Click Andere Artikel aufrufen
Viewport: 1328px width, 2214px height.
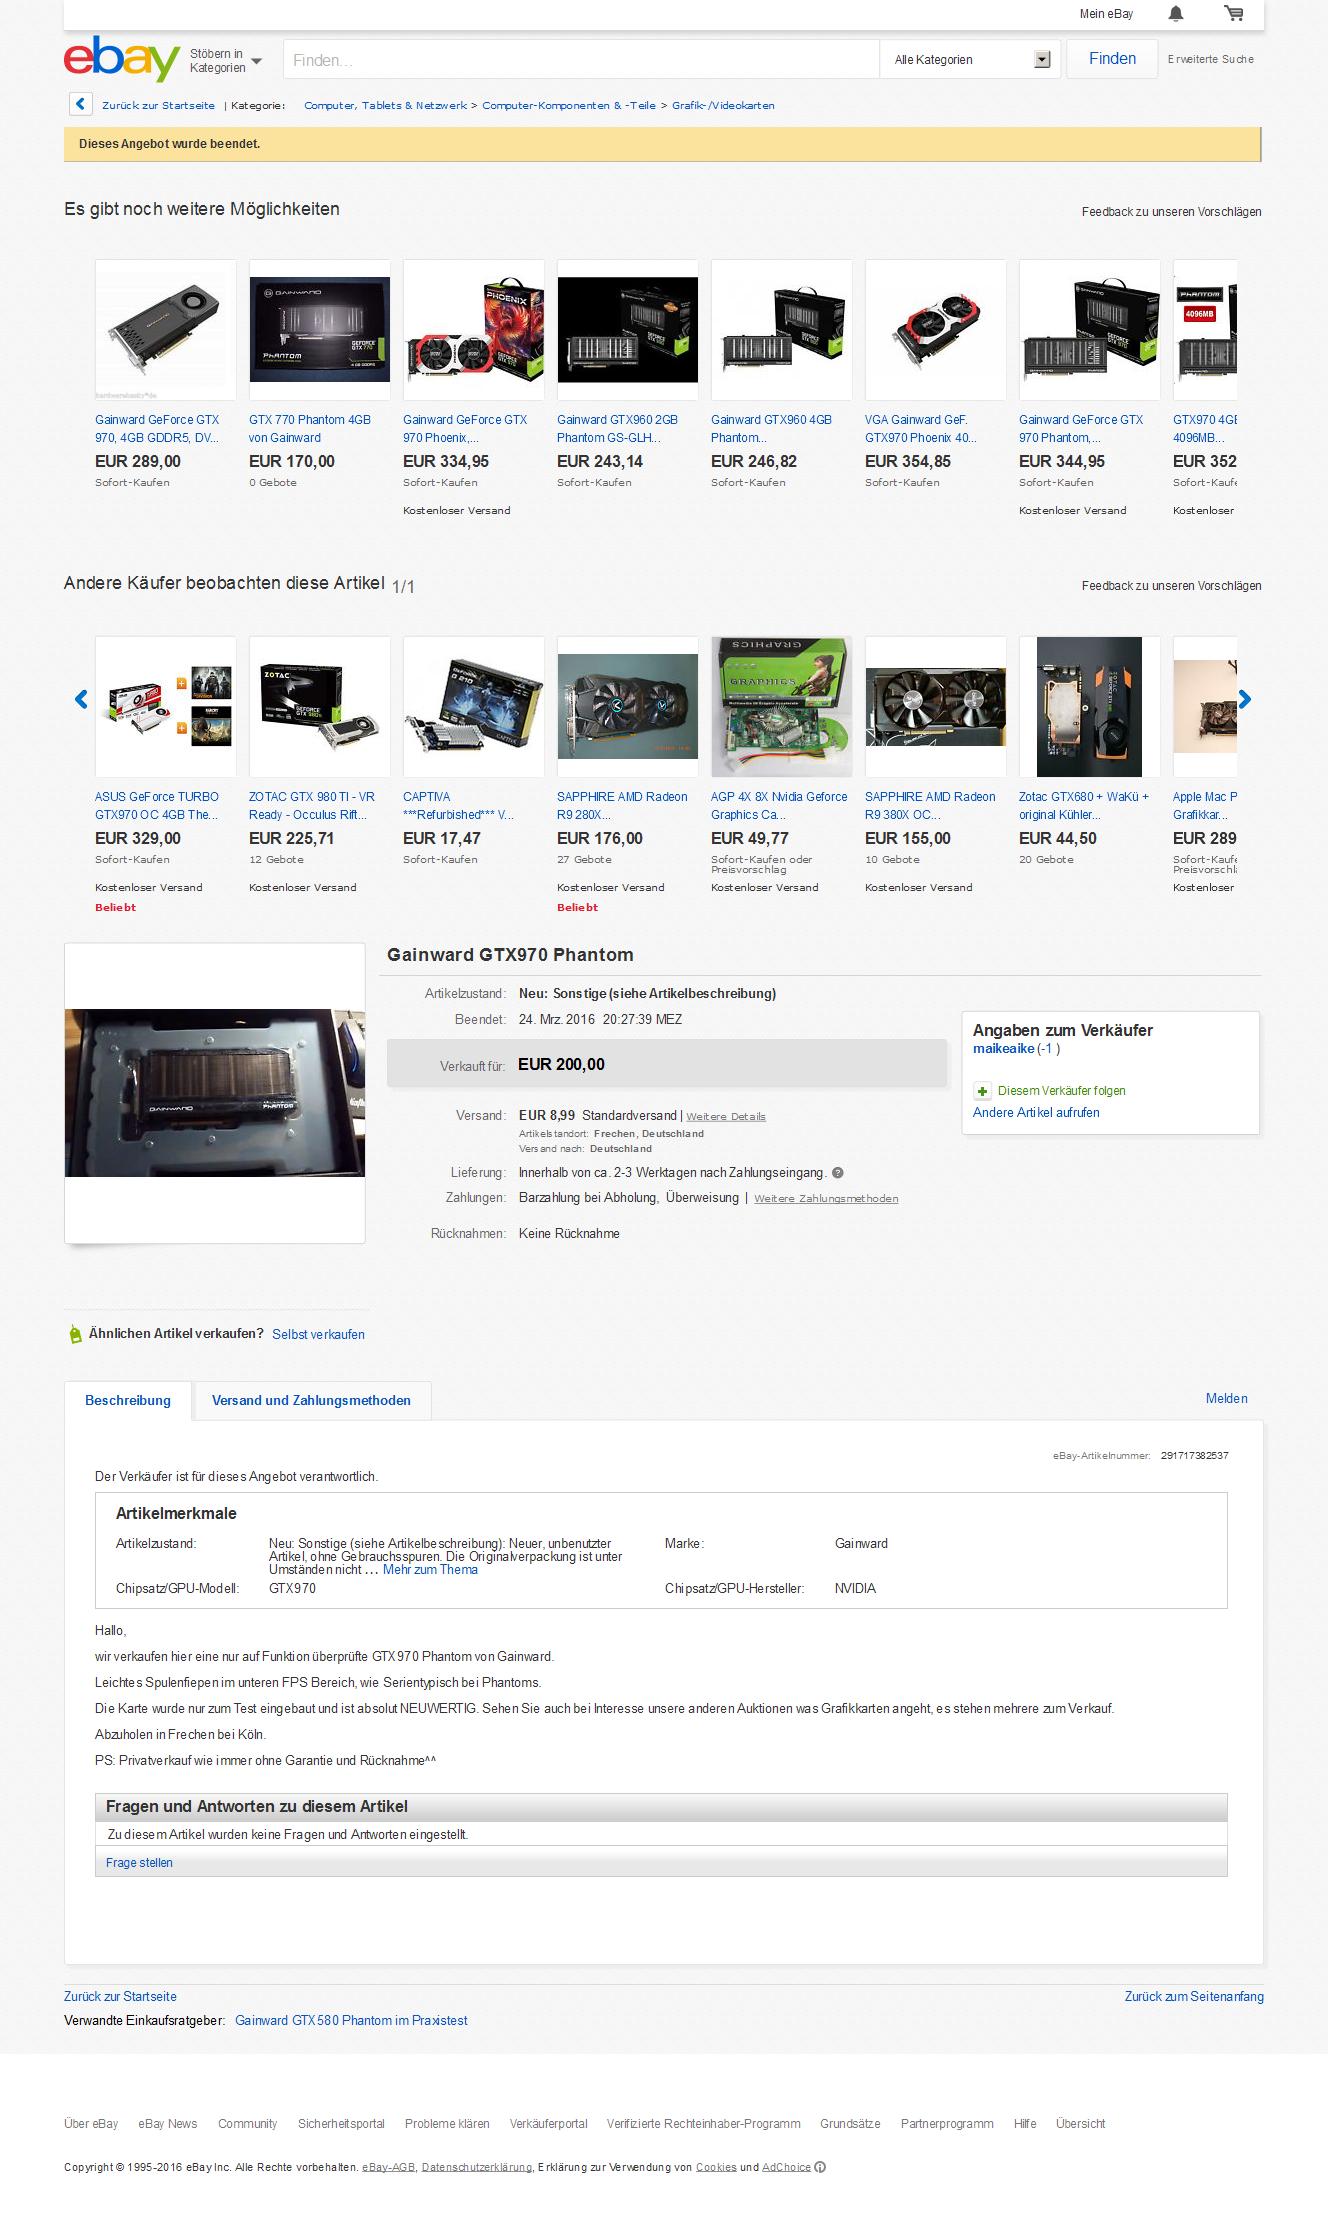point(1036,1113)
